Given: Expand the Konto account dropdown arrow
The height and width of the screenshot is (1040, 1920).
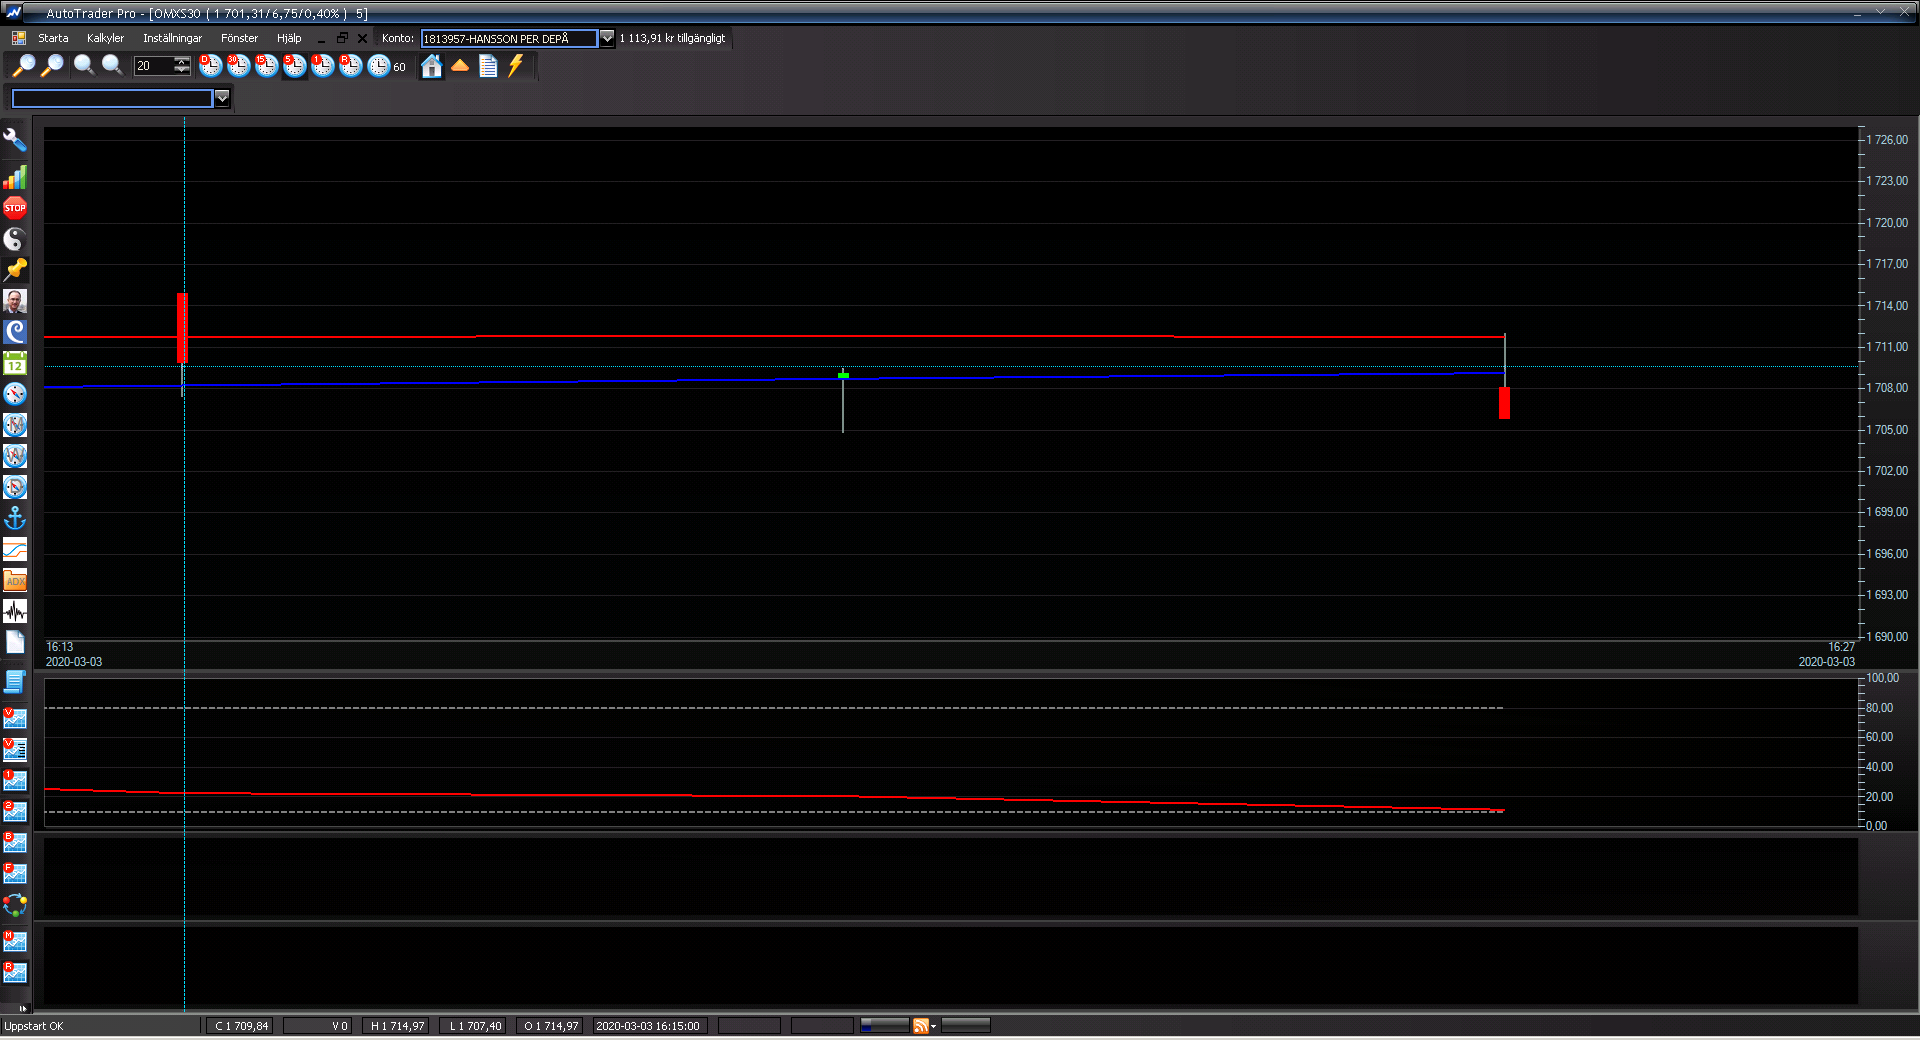Looking at the screenshot, I should 607,38.
